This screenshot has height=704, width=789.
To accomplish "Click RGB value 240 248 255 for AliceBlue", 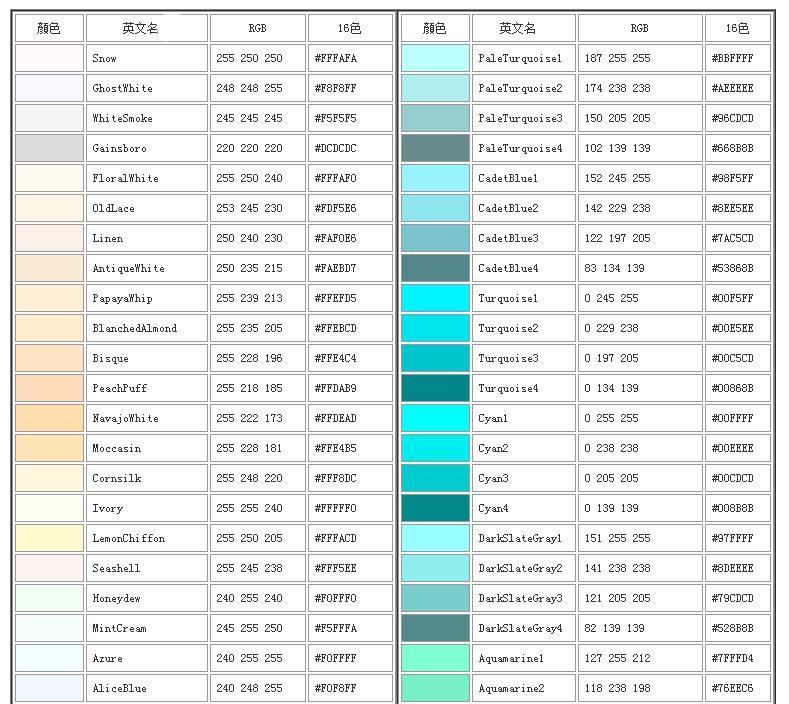I will 256,688.
